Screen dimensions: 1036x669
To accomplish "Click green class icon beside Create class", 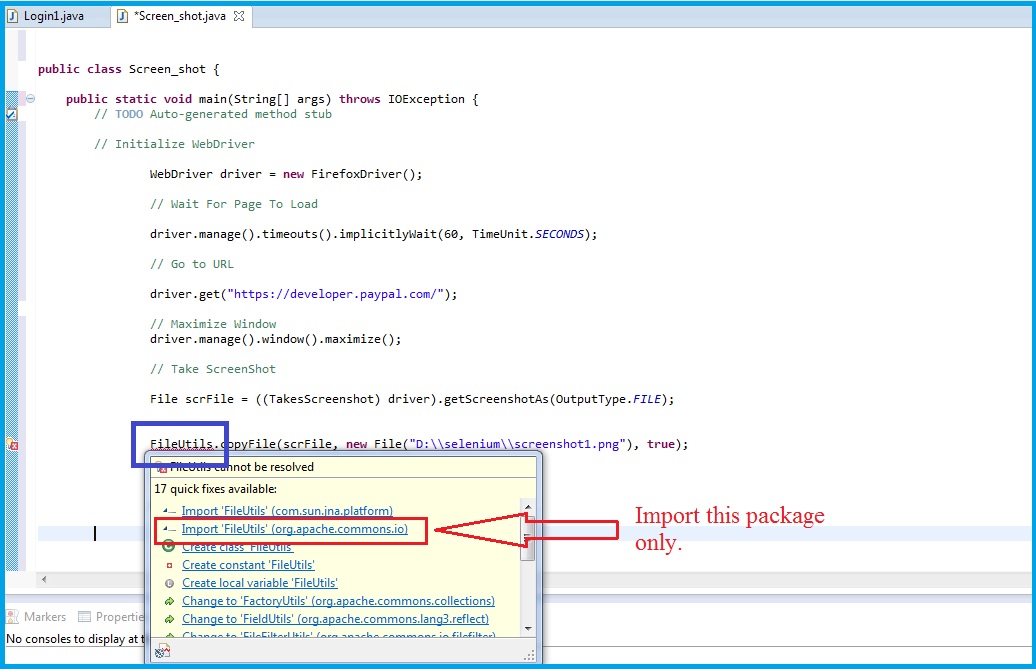I will 169,547.
